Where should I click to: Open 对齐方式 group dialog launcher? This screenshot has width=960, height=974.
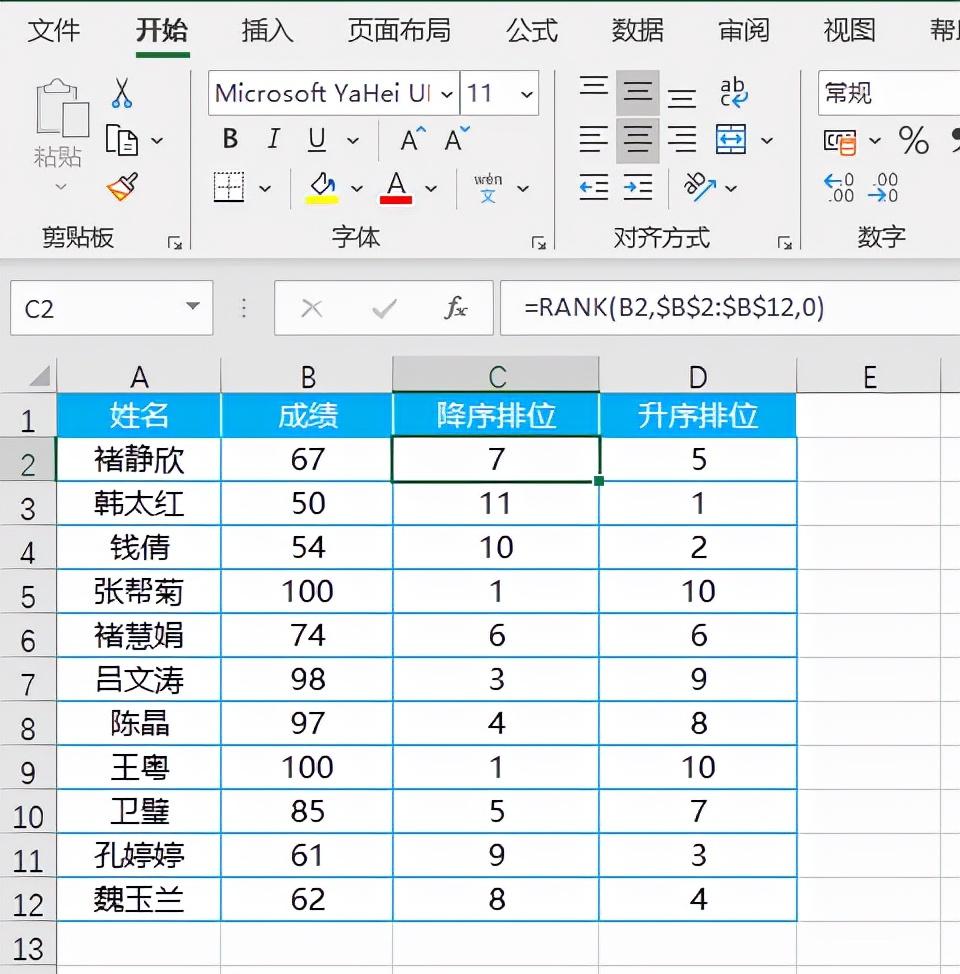coord(785,243)
